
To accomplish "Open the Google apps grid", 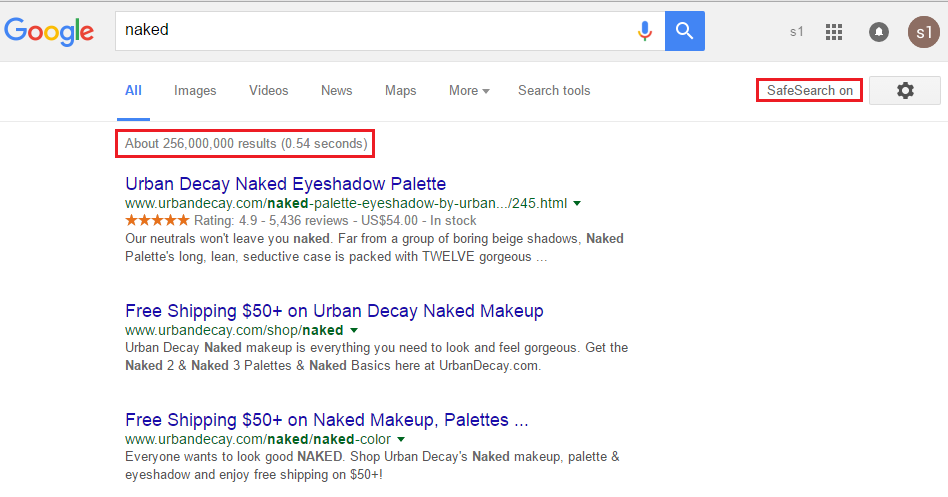I will click(x=834, y=32).
